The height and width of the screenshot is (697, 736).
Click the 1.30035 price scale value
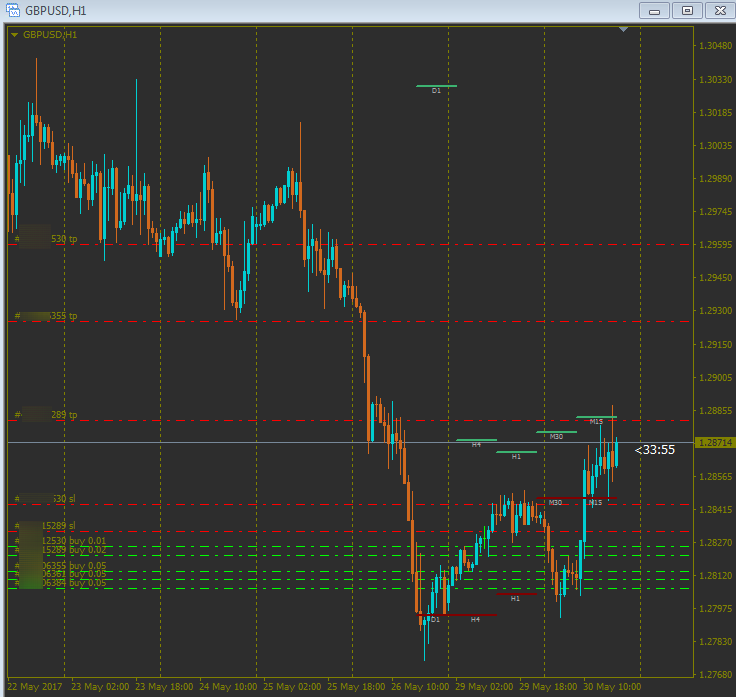click(x=715, y=146)
